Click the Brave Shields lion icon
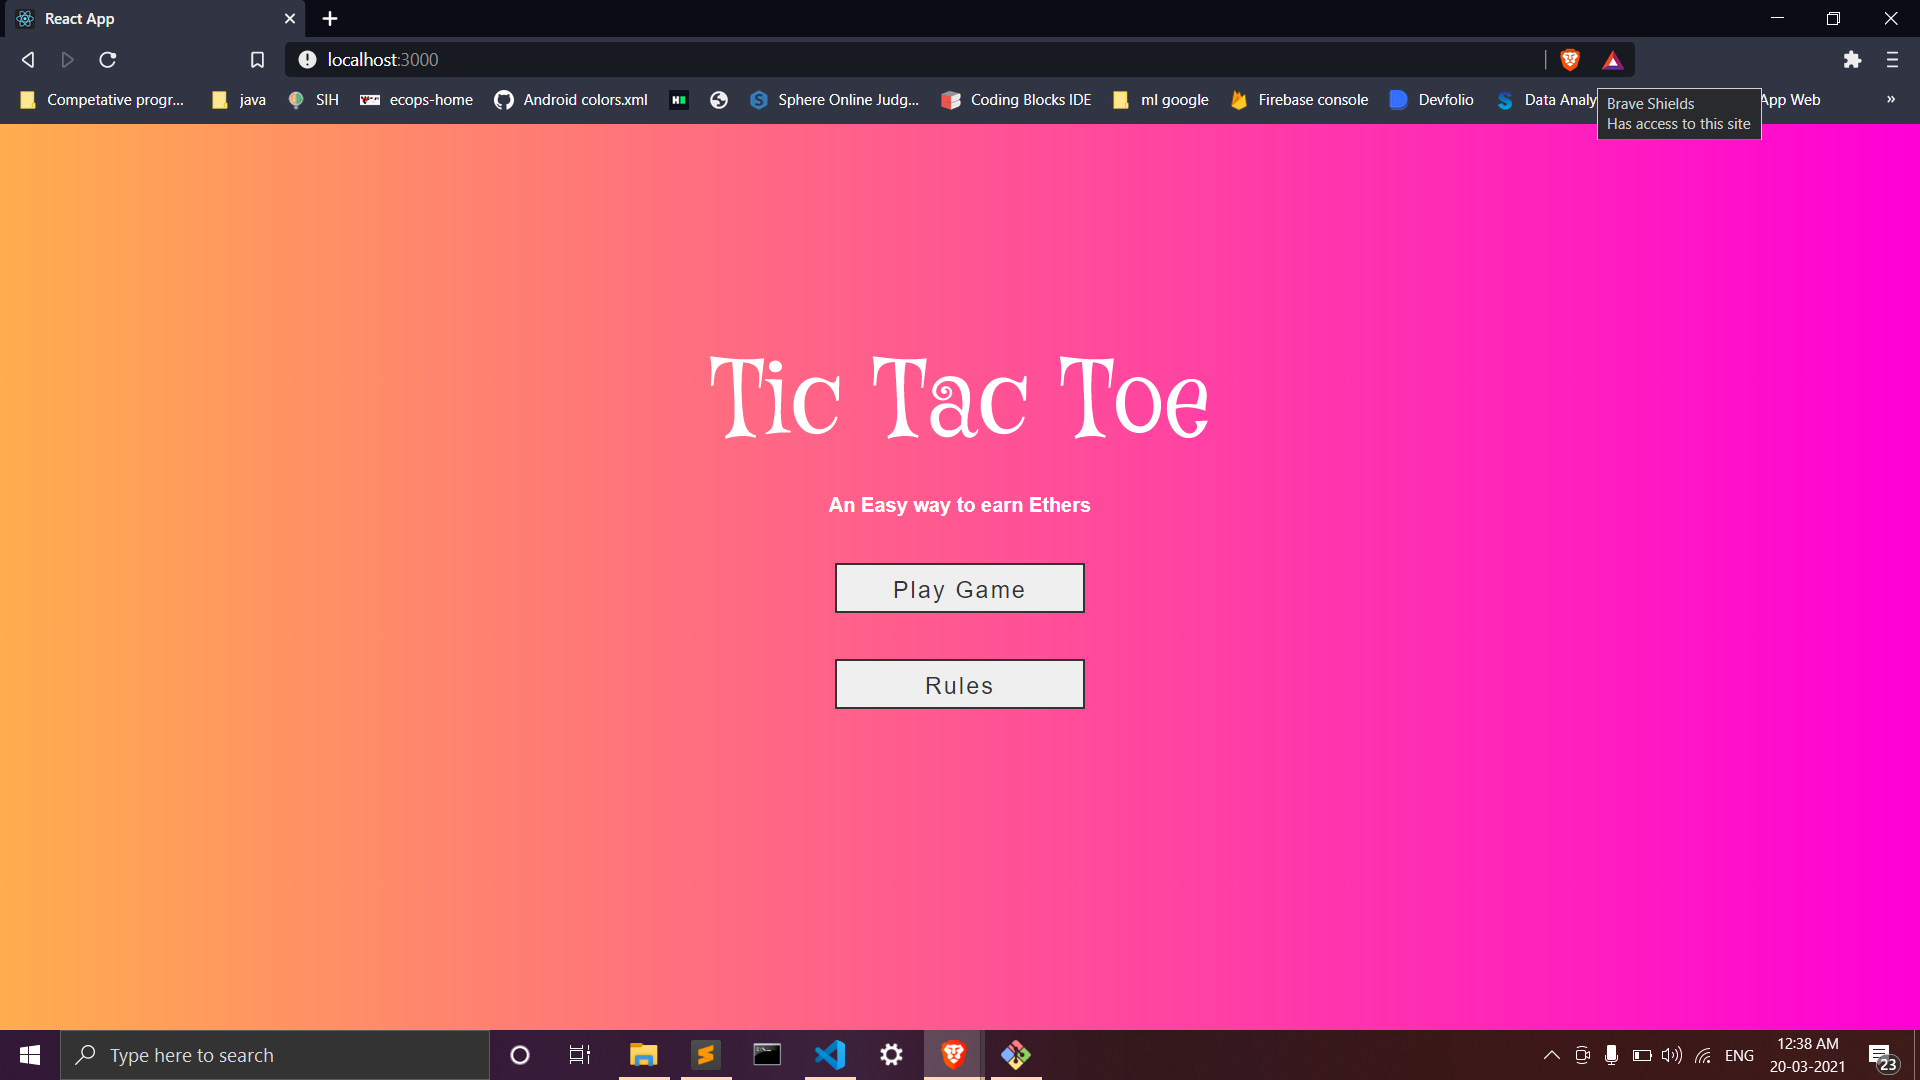The image size is (1920, 1080). [1570, 60]
